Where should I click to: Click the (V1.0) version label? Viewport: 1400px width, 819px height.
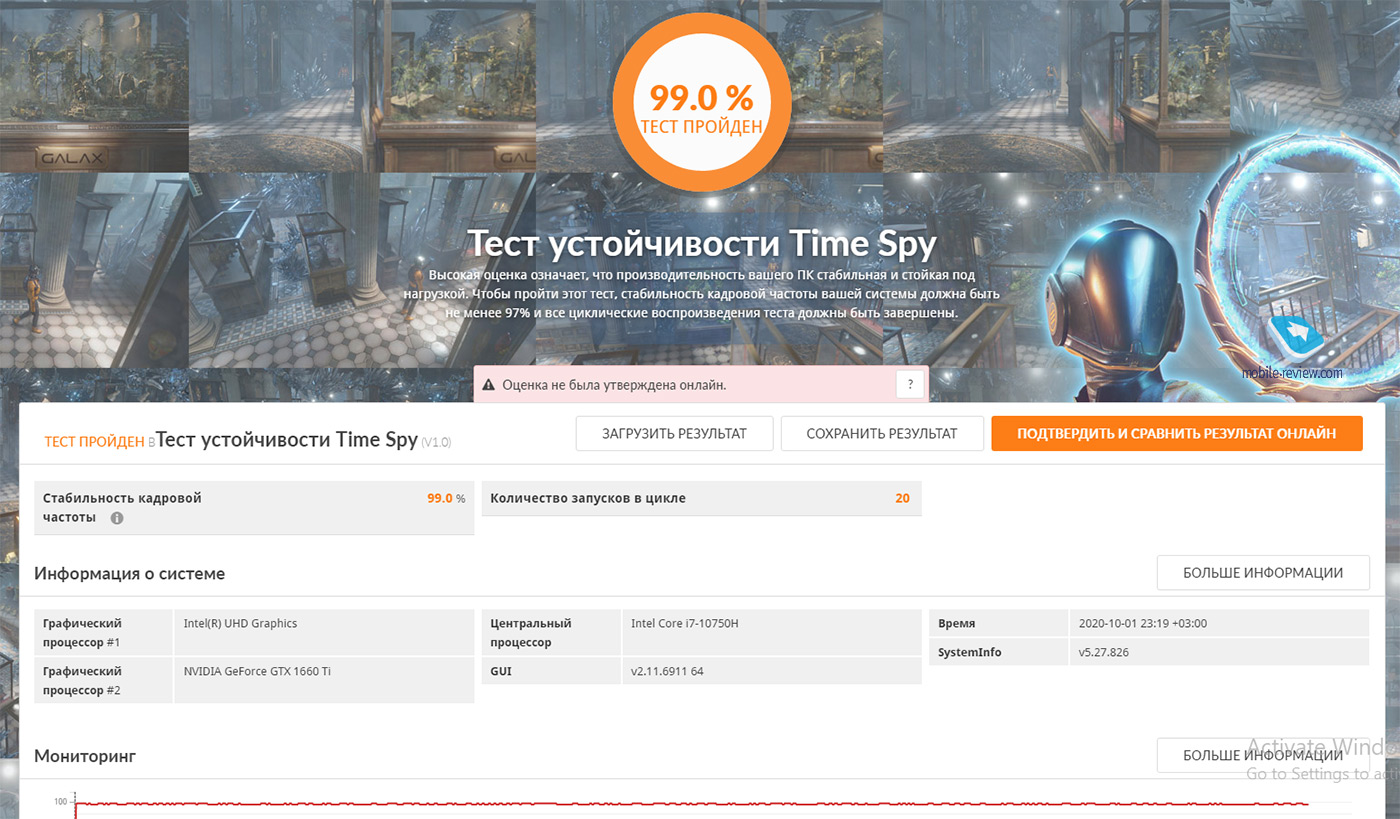tap(436, 442)
